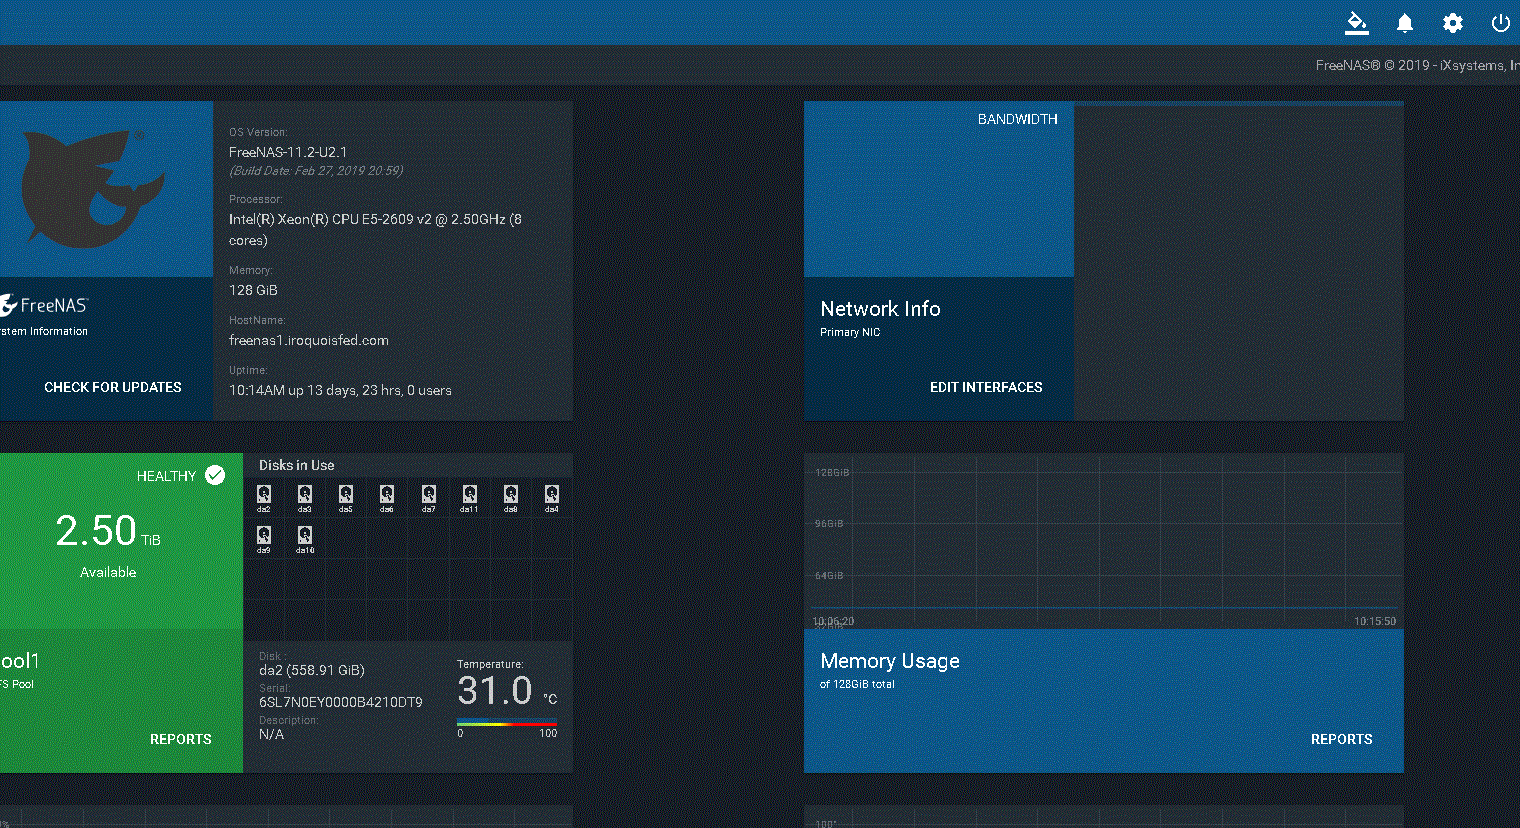Select disk da10 icon
Screen dimensions: 1520x828
point(305,536)
